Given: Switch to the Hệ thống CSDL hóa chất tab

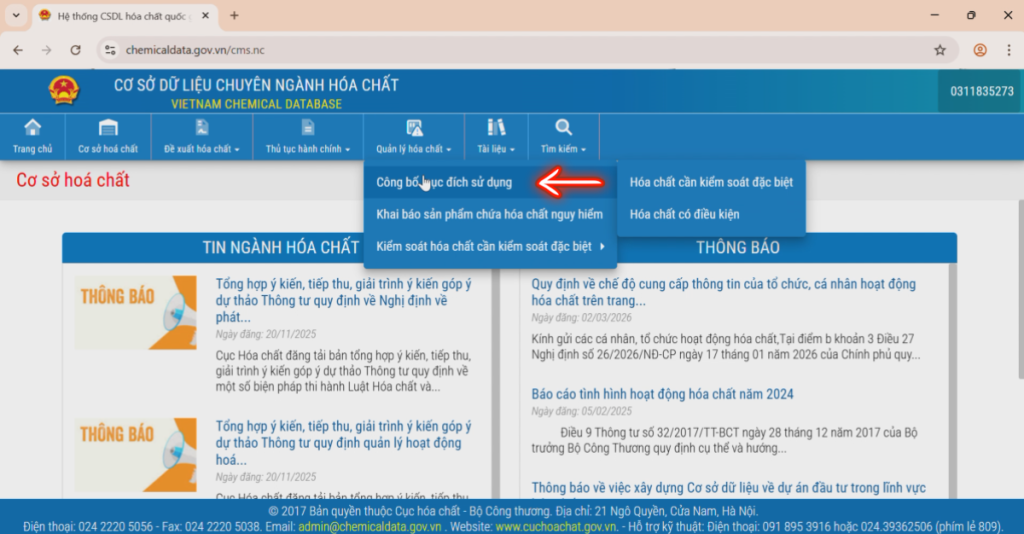Looking at the screenshot, I should tap(122, 16).
